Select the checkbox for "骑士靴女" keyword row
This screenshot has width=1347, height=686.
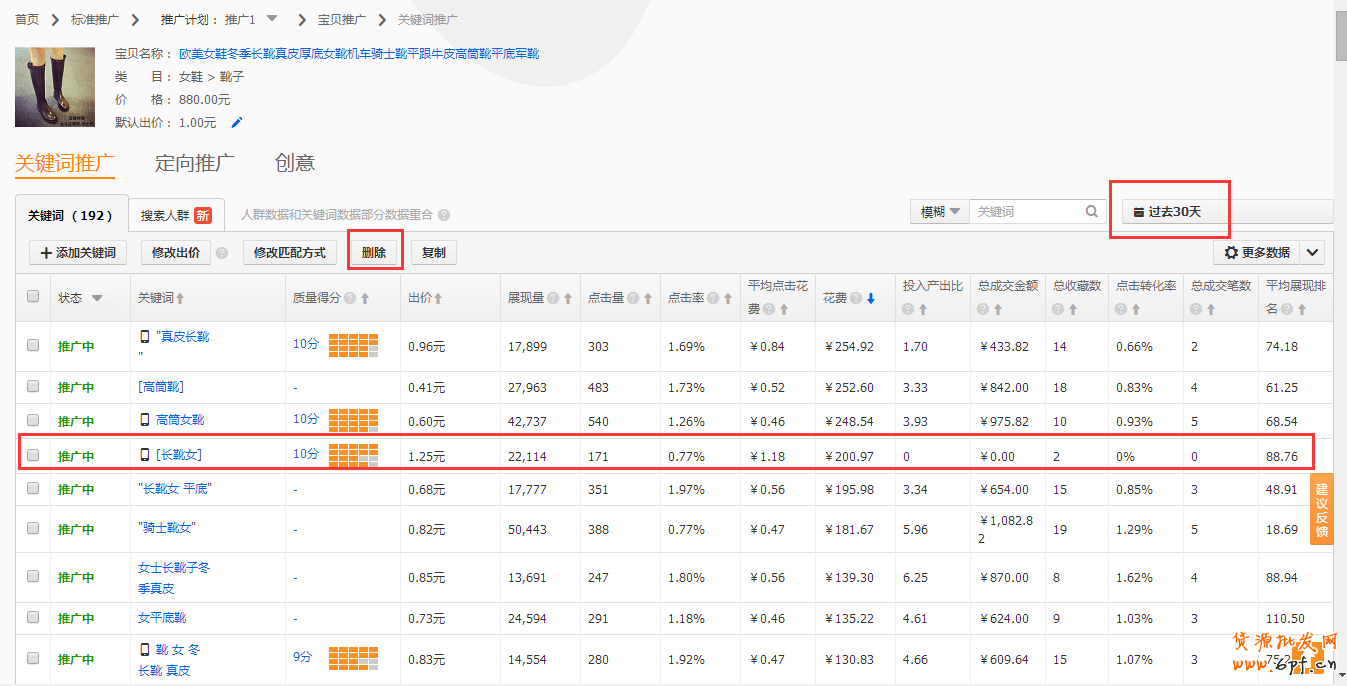pos(33,528)
